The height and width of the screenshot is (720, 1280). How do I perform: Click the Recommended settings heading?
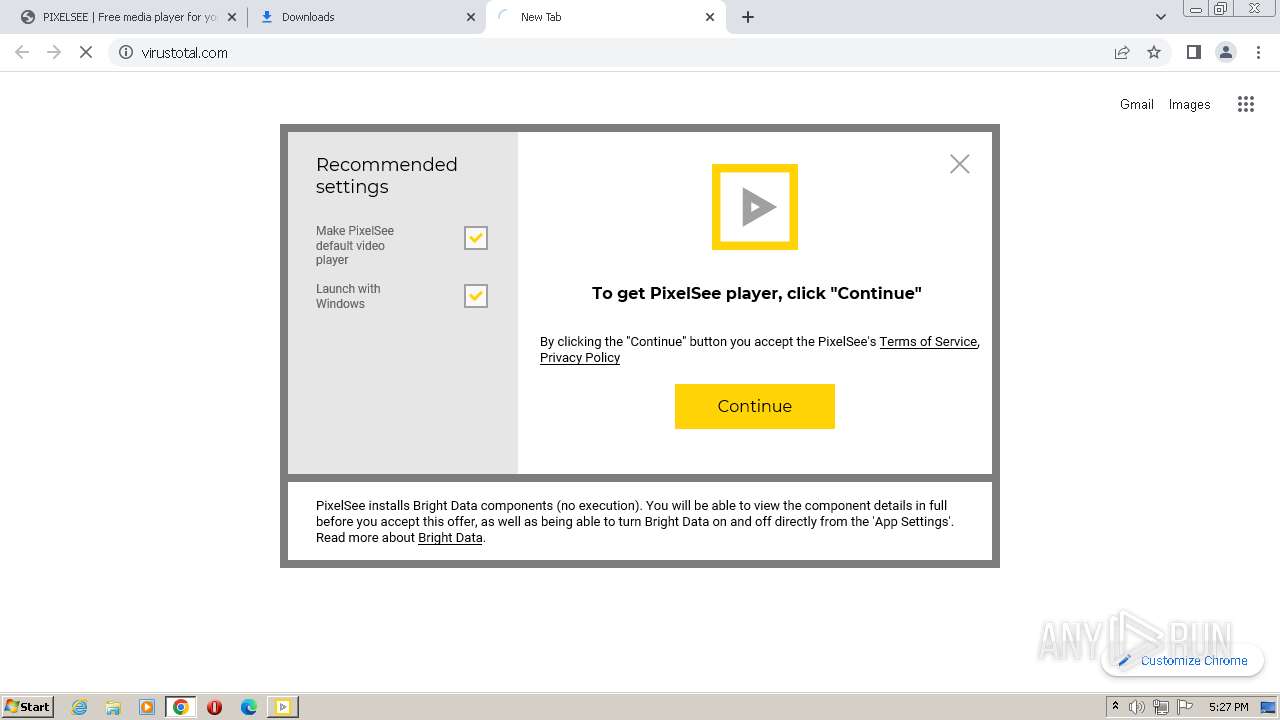[x=386, y=175]
